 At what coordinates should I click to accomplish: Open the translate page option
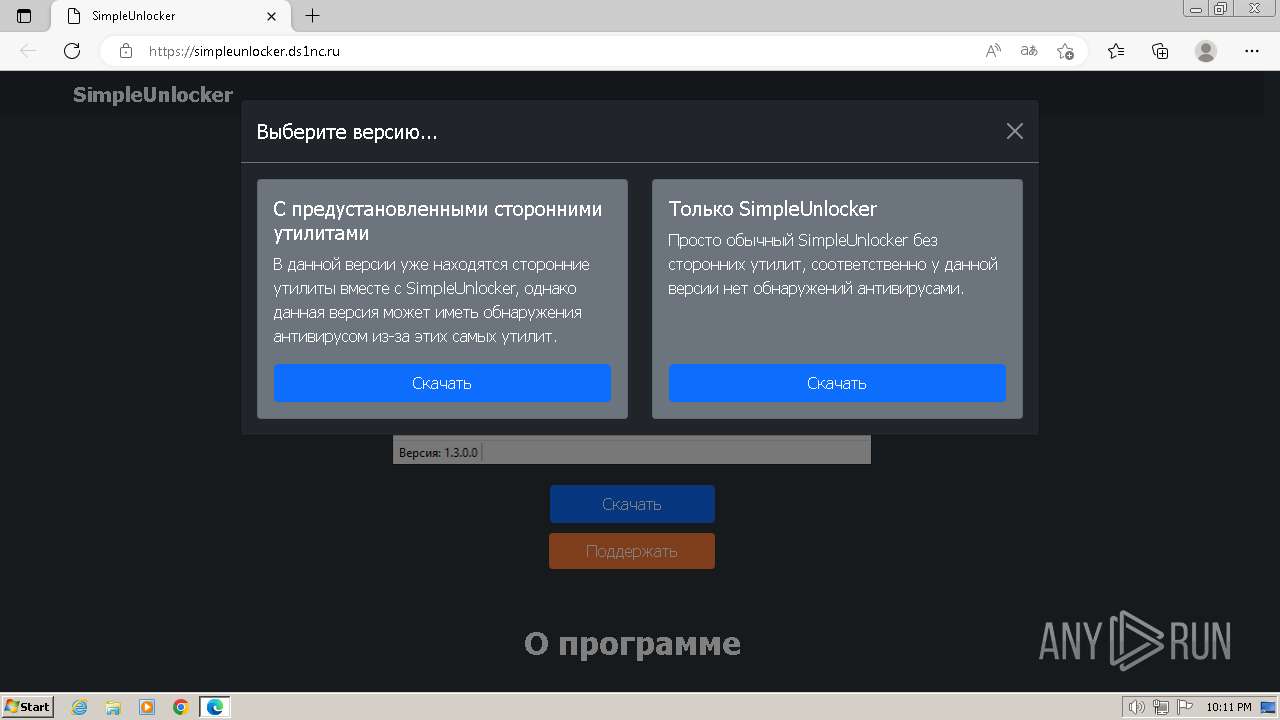1029,51
